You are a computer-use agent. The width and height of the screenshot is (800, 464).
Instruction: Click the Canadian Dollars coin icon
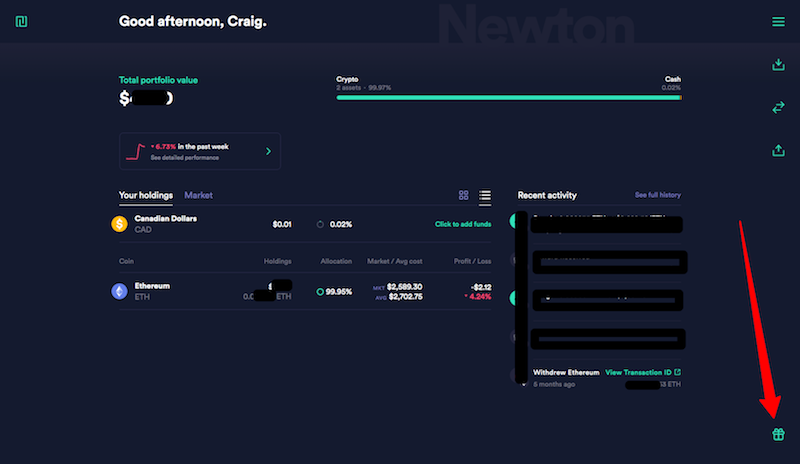[119, 224]
